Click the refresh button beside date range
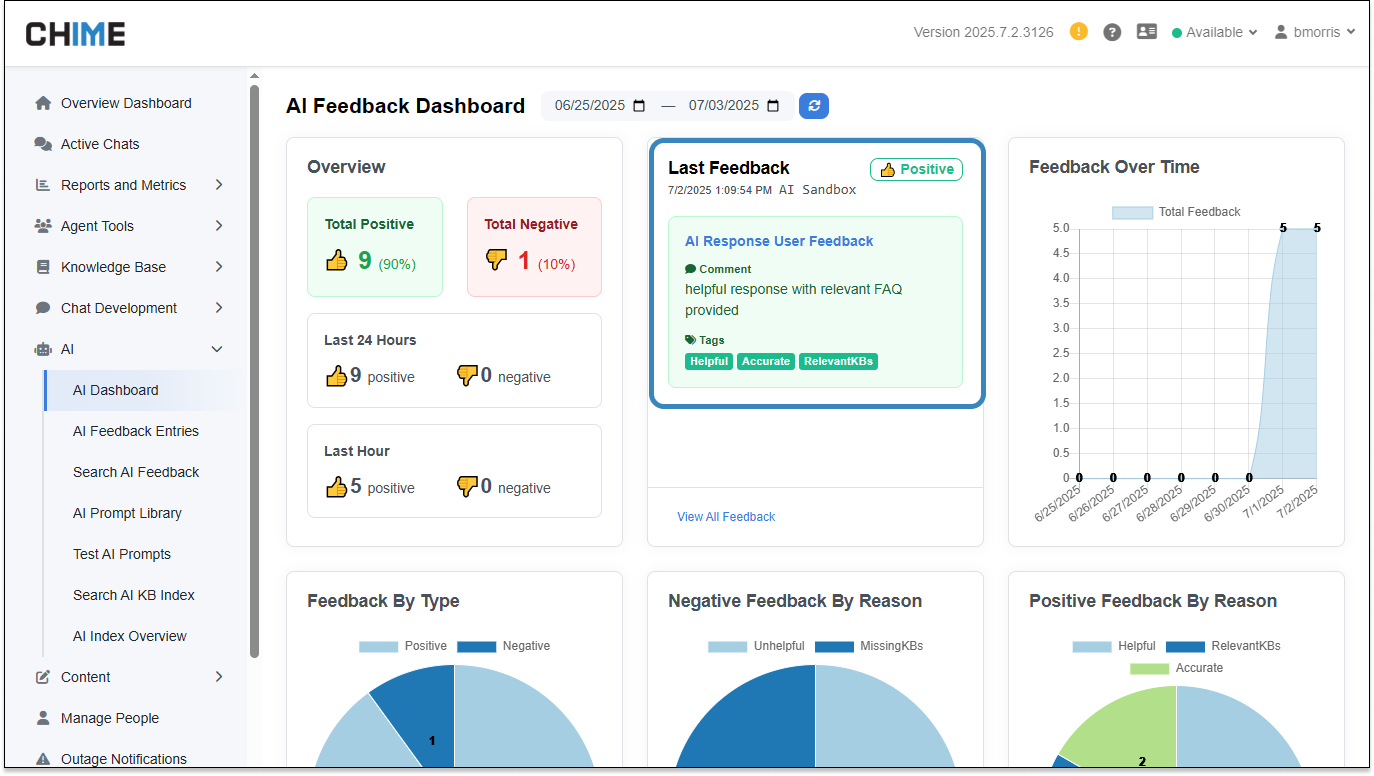 pyautogui.click(x=814, y=106)
